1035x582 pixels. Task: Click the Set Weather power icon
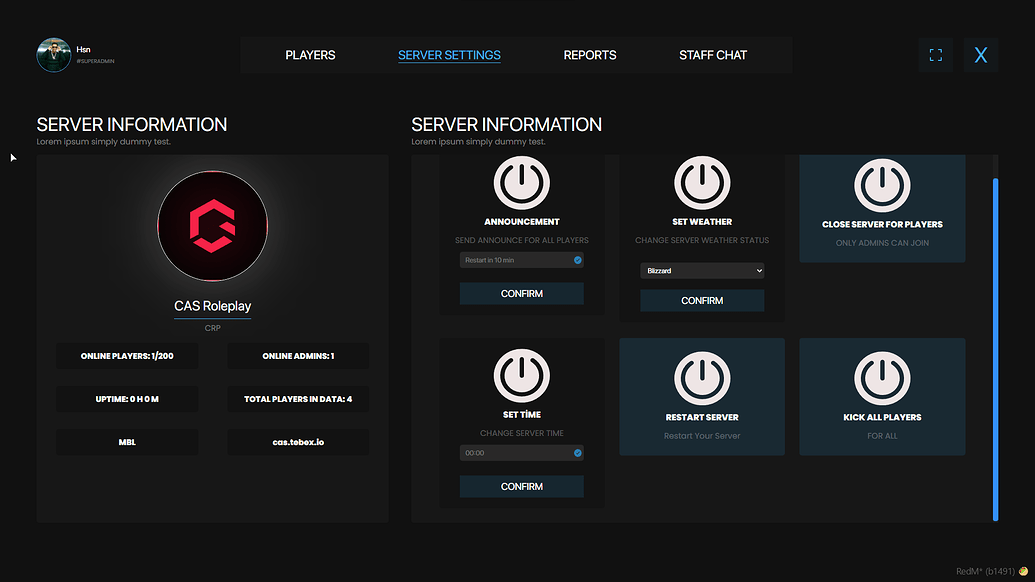(x=702, y=183)
